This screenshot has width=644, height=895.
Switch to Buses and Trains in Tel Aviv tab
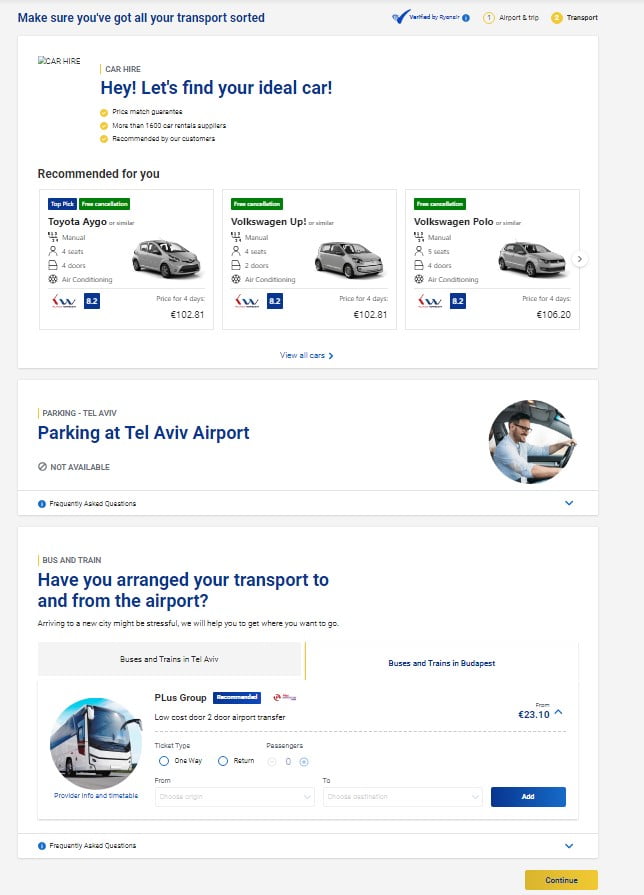(169, 660)
